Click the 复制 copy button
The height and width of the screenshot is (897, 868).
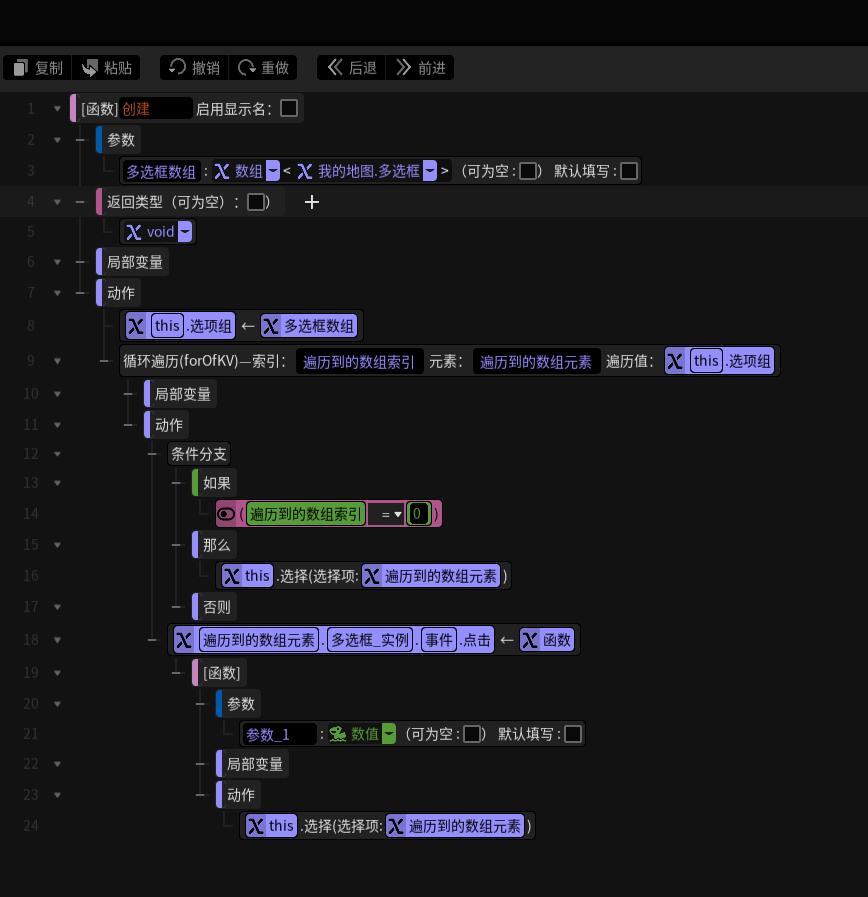pos(38,68)
